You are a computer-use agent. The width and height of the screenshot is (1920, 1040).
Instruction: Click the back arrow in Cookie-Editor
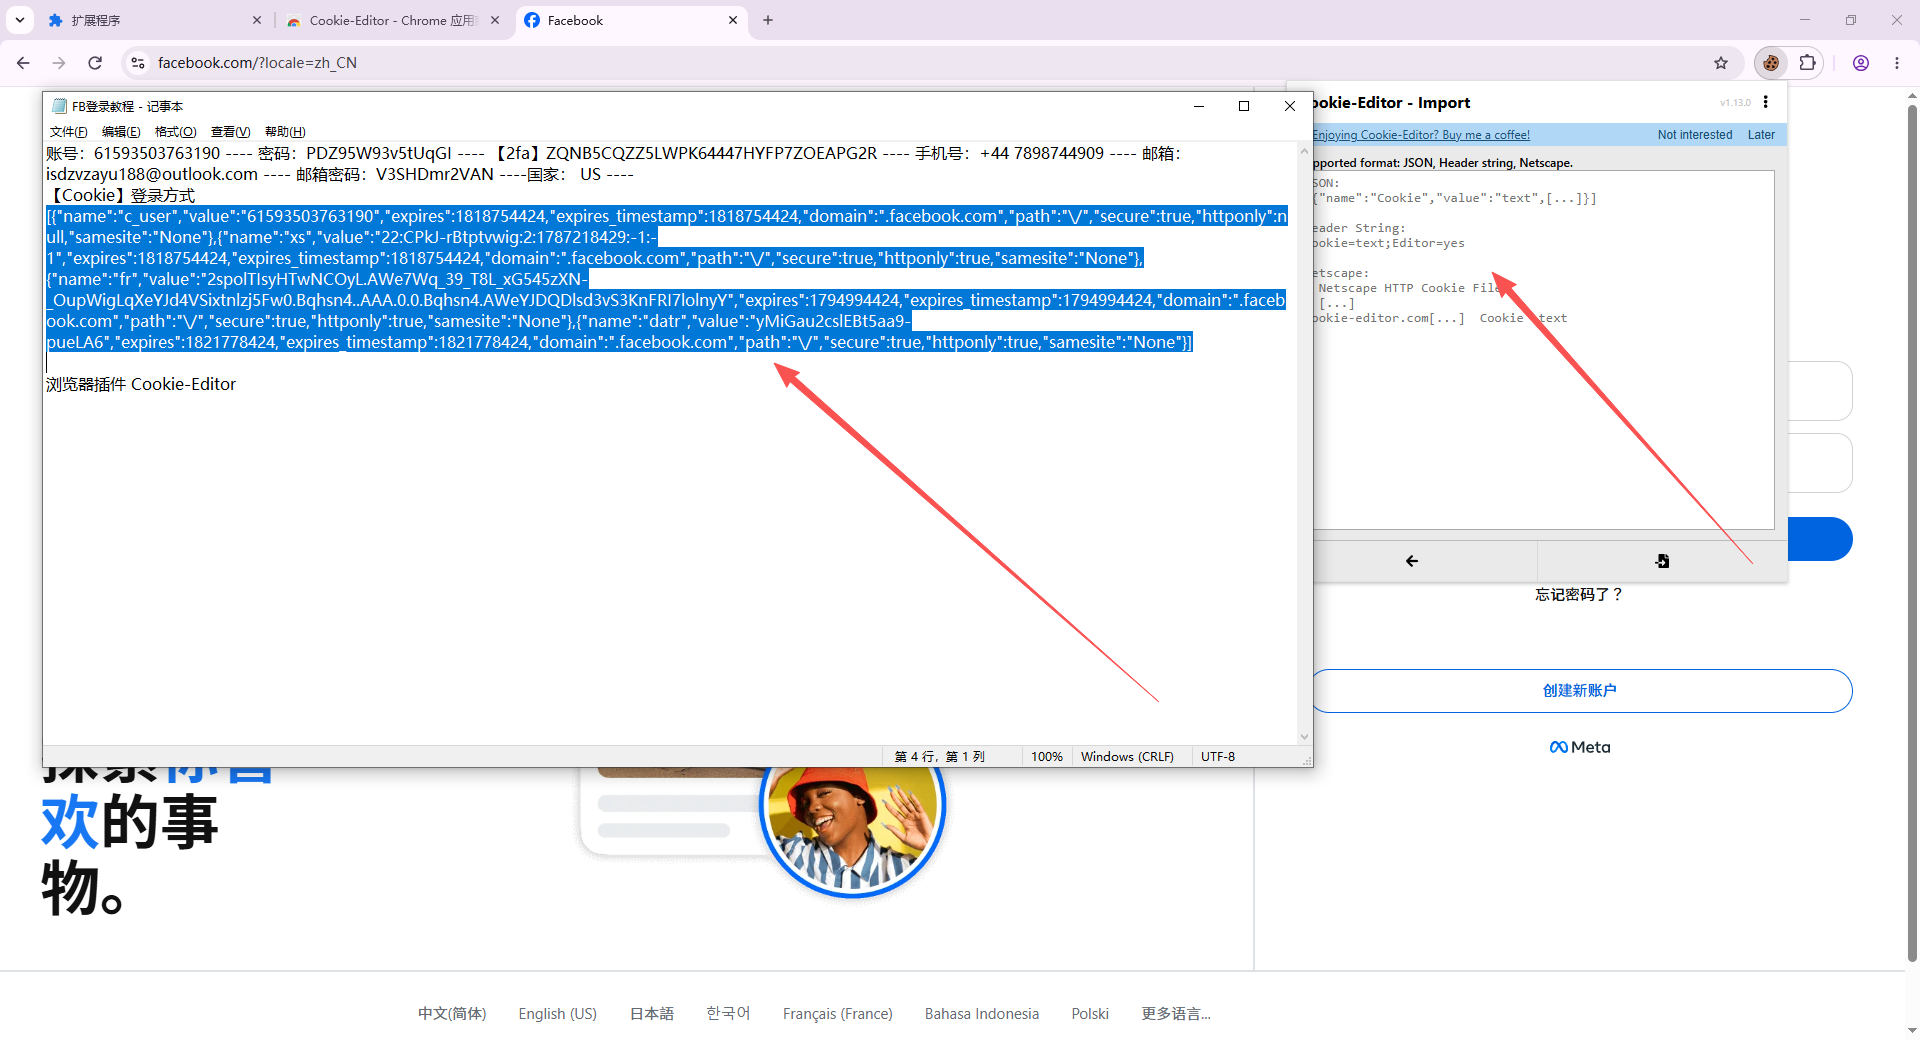tap(1412, 561)
